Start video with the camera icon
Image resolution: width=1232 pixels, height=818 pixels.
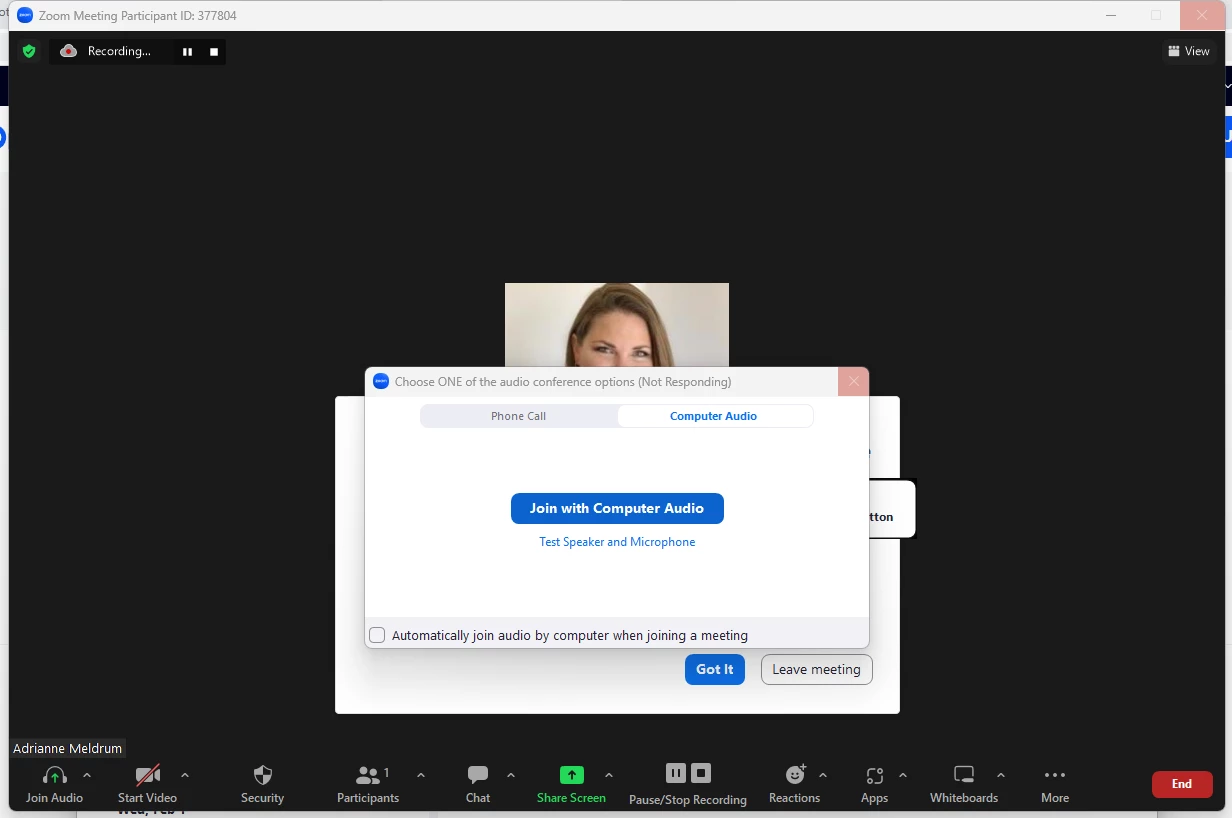coord(148,775)
